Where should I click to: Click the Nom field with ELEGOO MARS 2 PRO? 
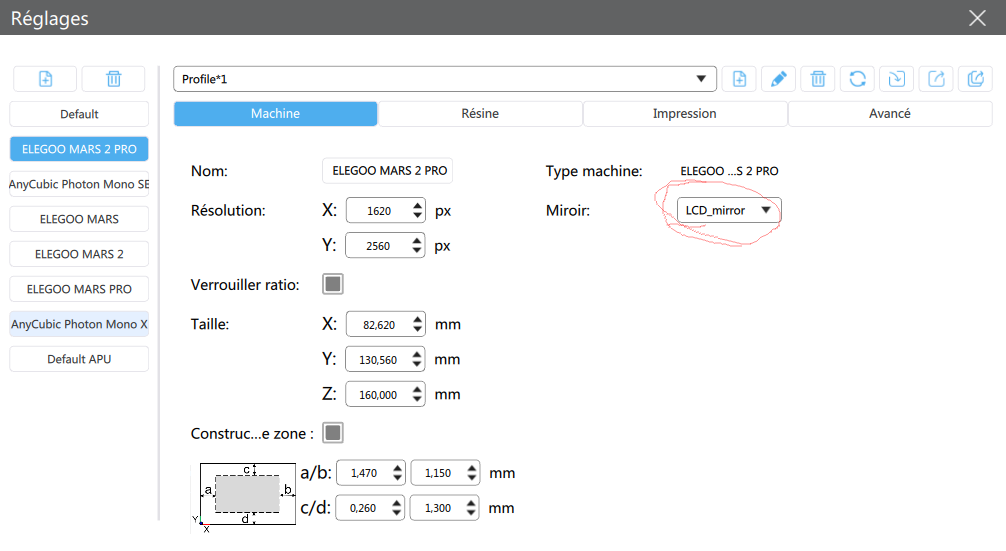(388, 171)
